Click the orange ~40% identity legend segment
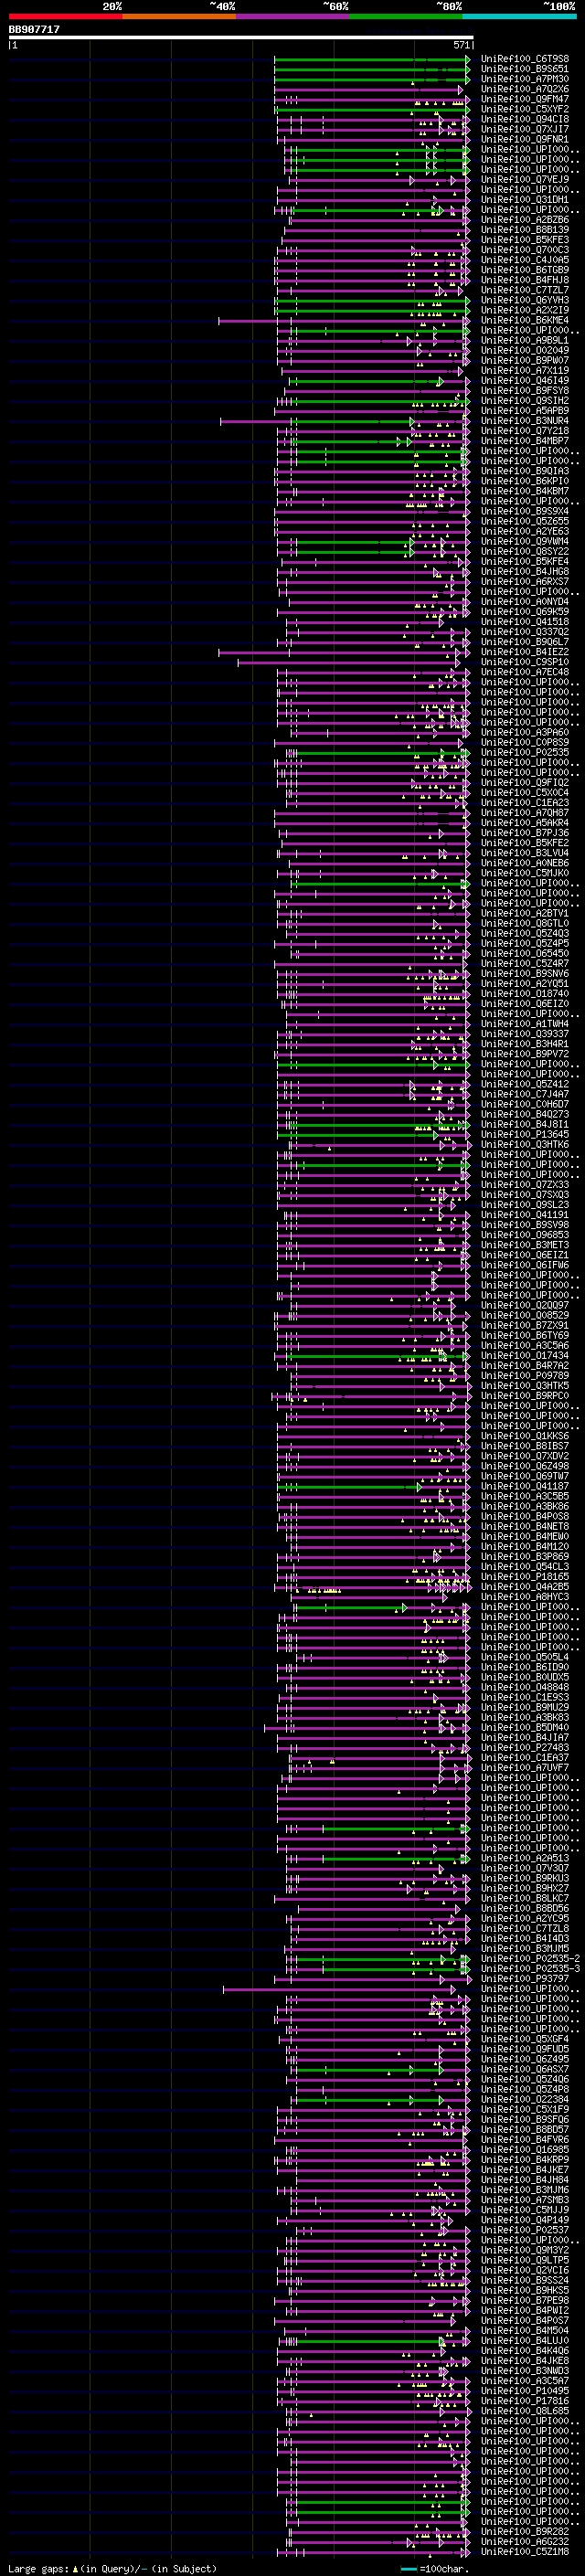The height and width of the screenshot is (2576, 585). pyautogui.click(x=179, y=16)
